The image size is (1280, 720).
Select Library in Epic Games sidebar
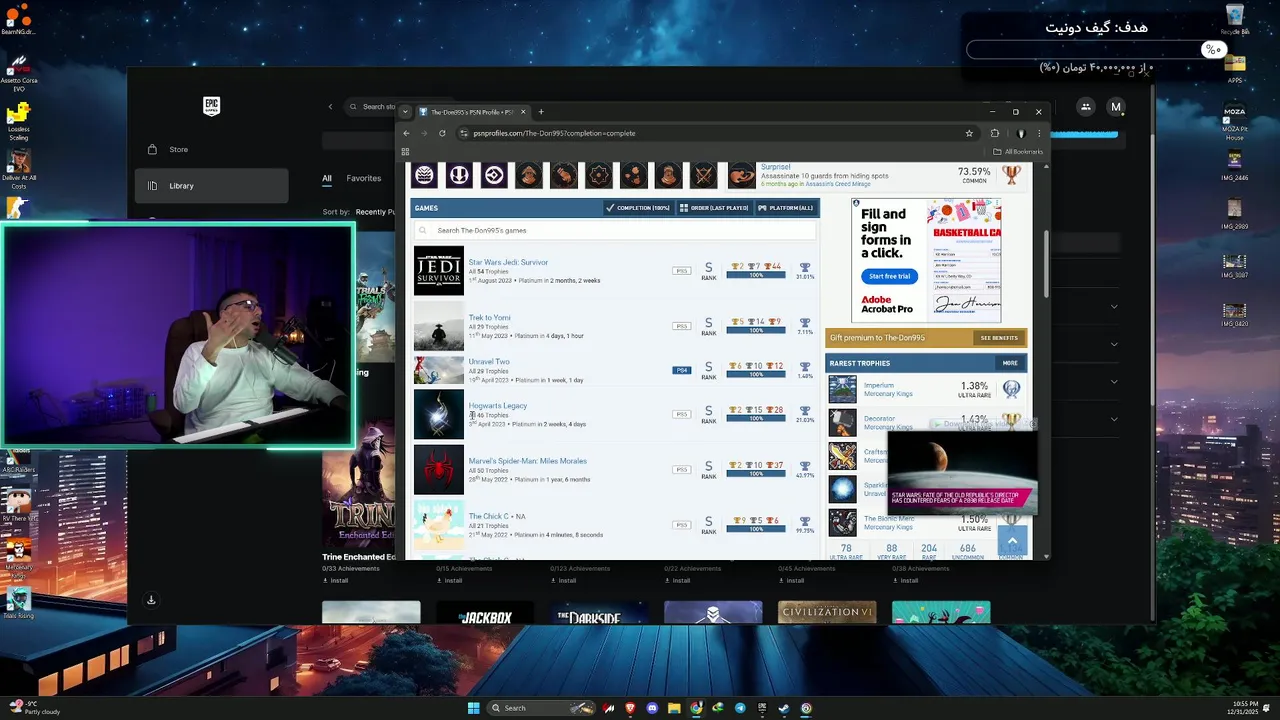pos(211,185)
